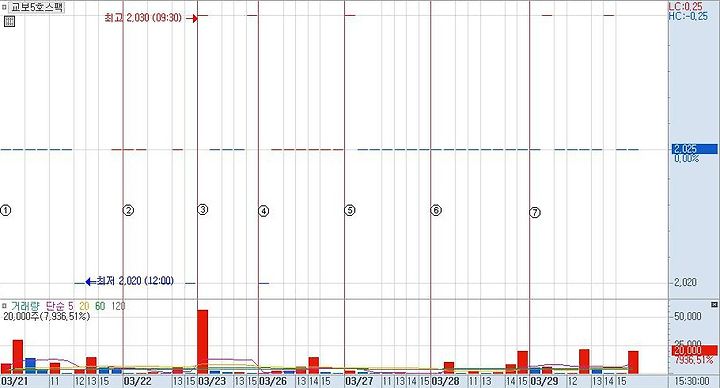Click the red volume bar at 14 on 03/26

click(314, 366)
